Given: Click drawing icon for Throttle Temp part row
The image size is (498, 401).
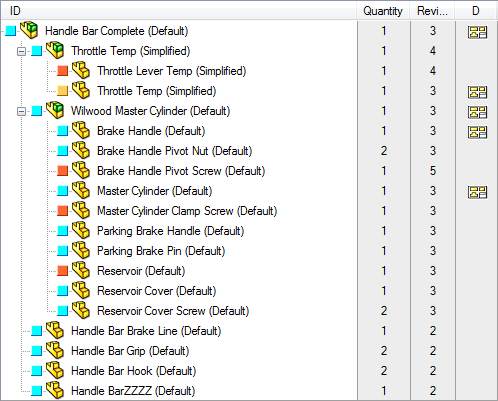Looking at the screenshot, I should pos(477,92).
